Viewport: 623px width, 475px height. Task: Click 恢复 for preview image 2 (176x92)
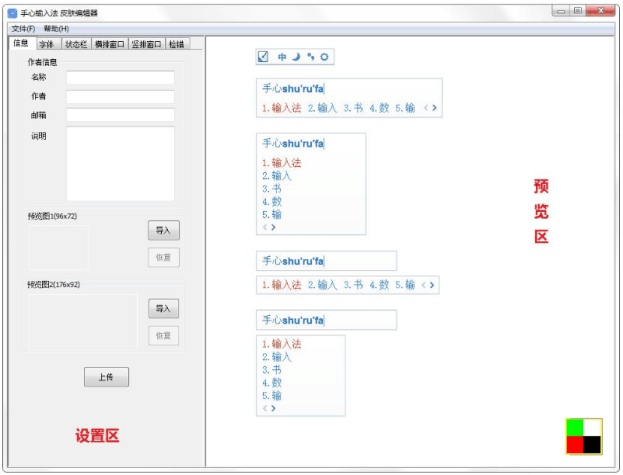(164, 336)
